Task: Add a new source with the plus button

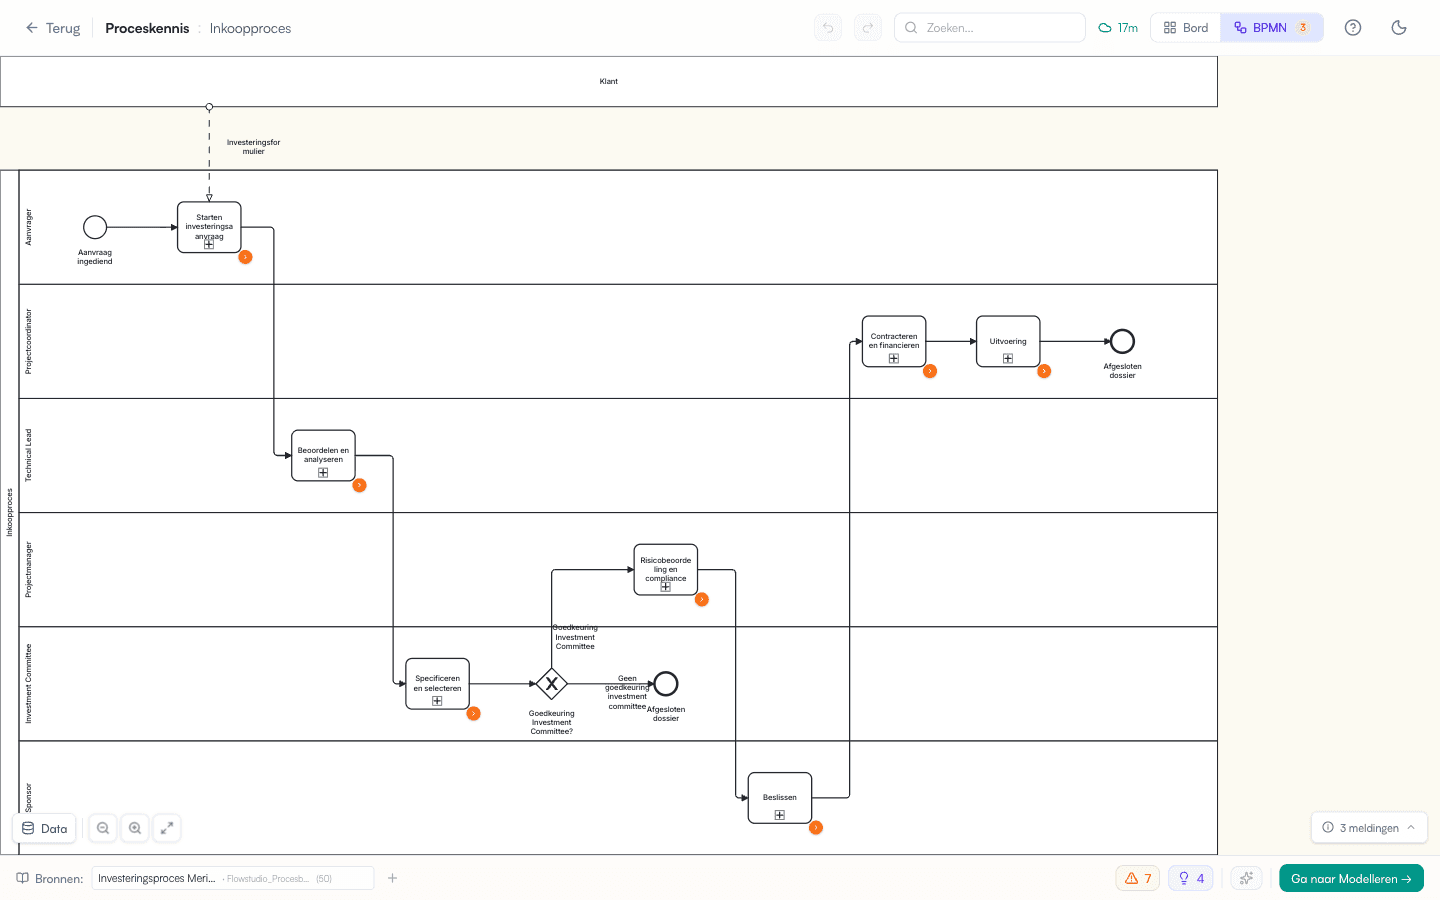Action: click(392, 877)
